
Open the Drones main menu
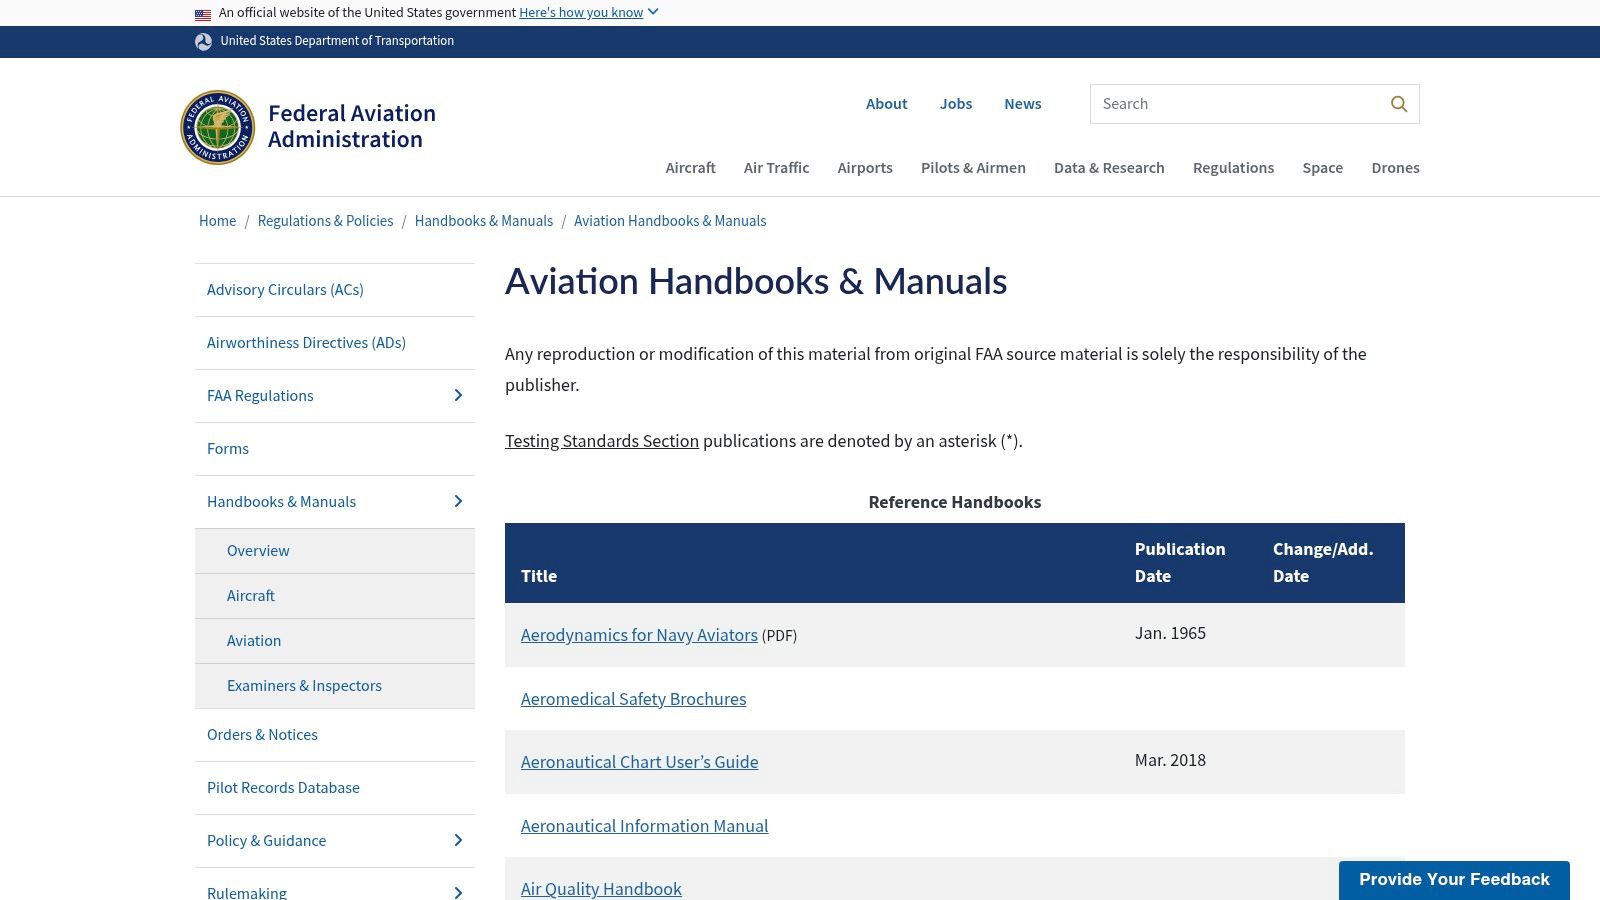(x=1396, y=168)
